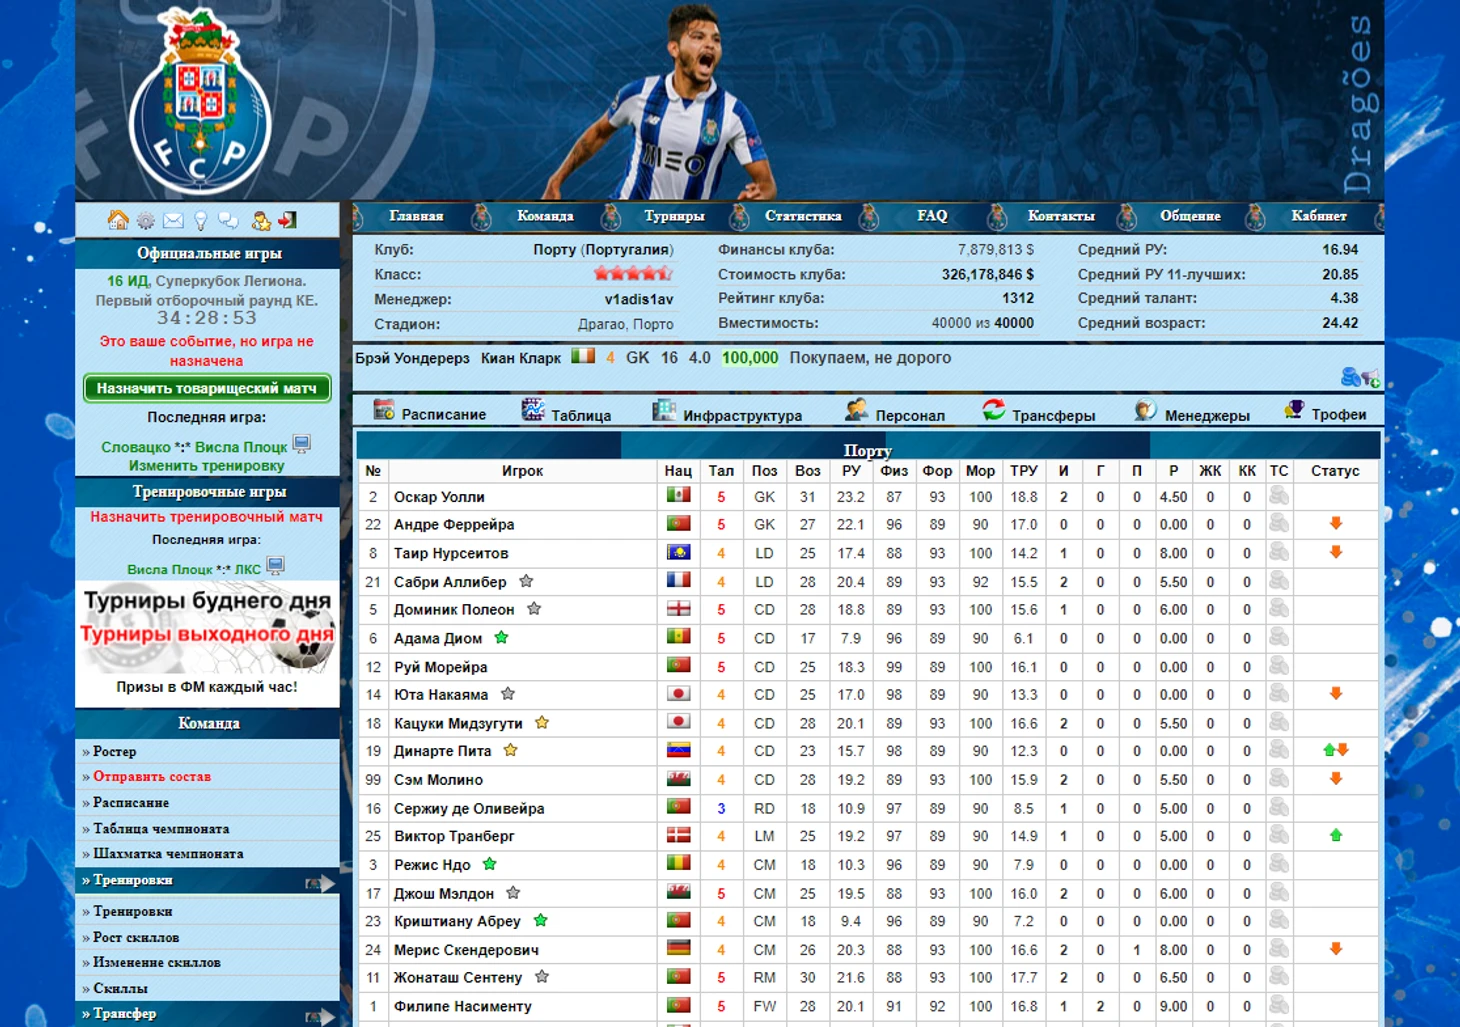Check messages with the envelope icon
This screenshot has width=1460, height=1027.
point(173,221)
